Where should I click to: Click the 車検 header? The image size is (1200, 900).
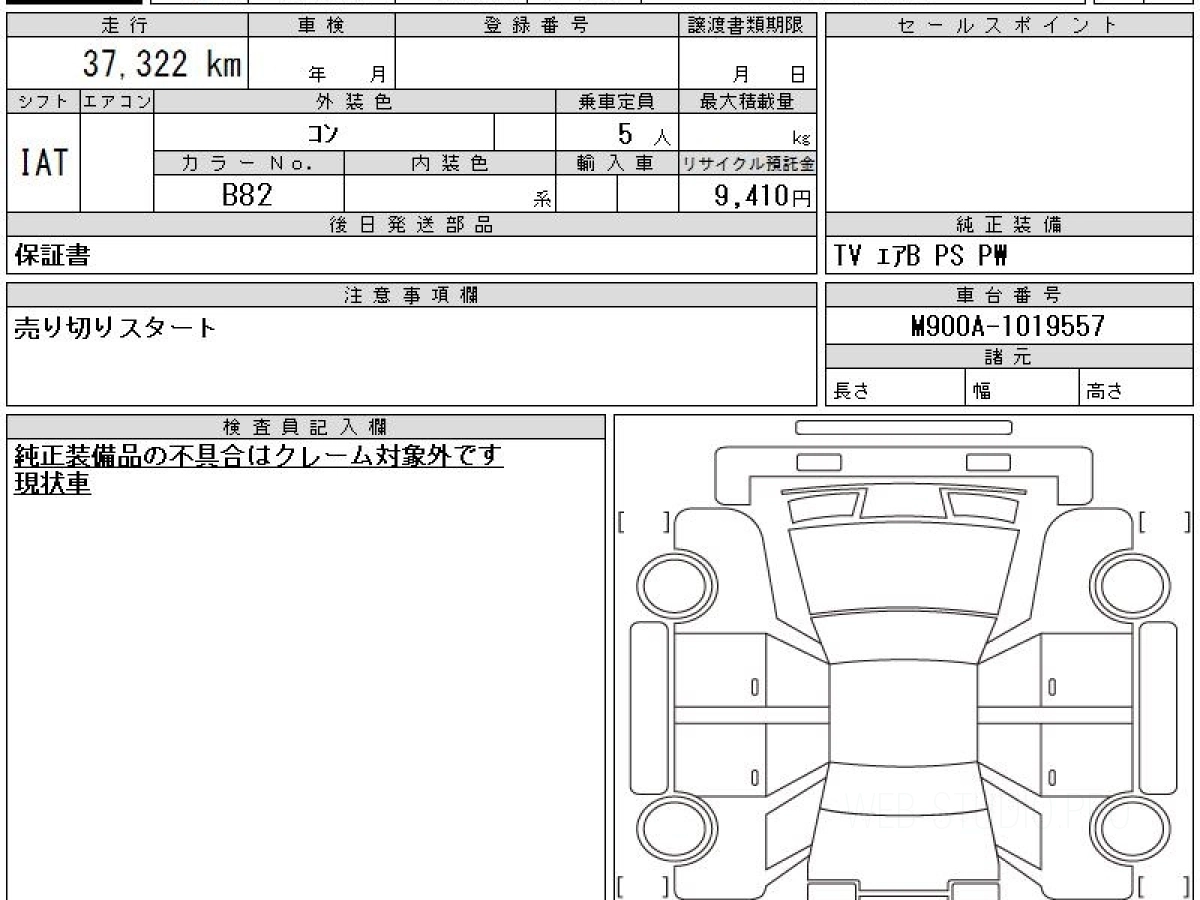321,27
